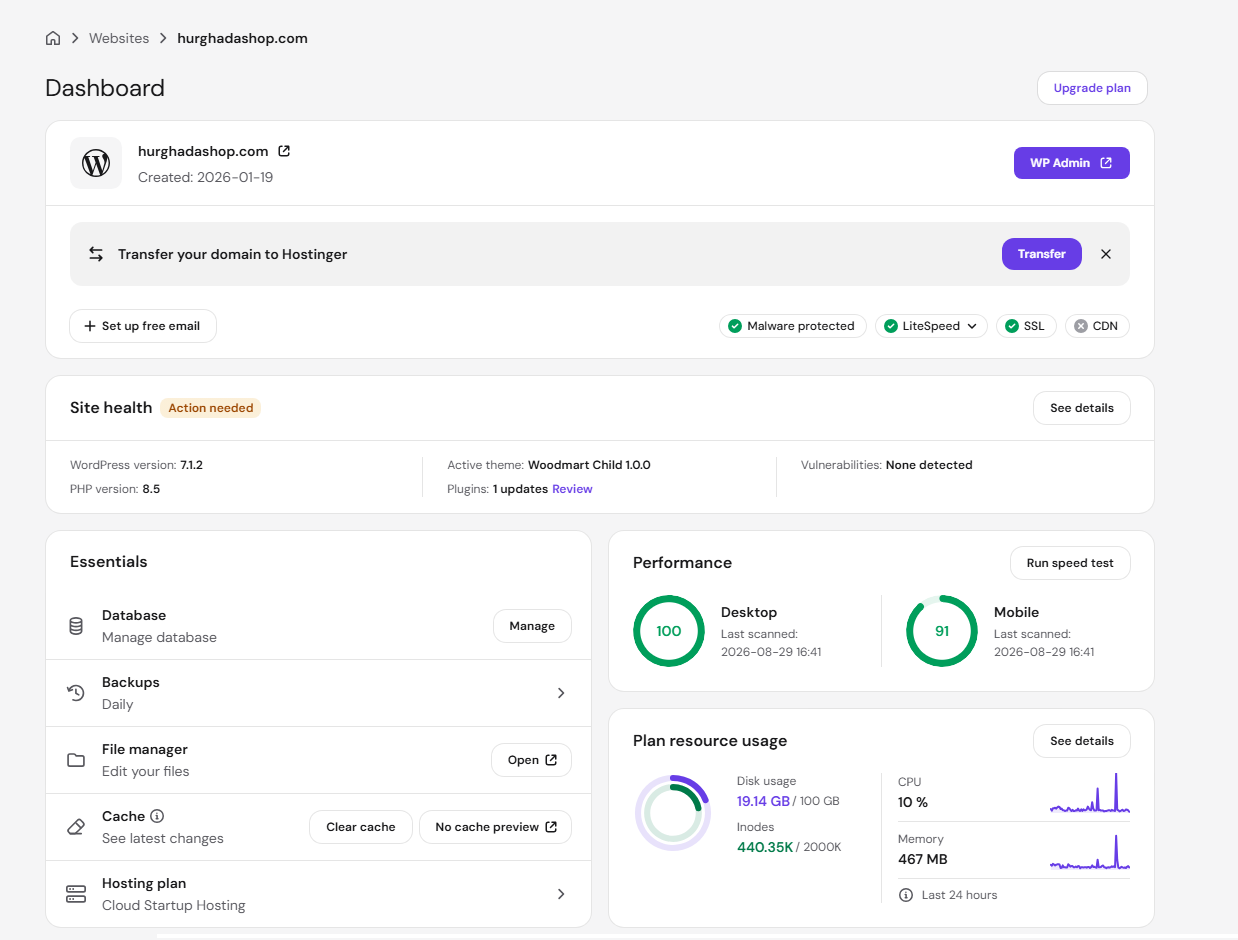
Task: Go to home via breadcrumb house icon
Action: pos(53,38)
